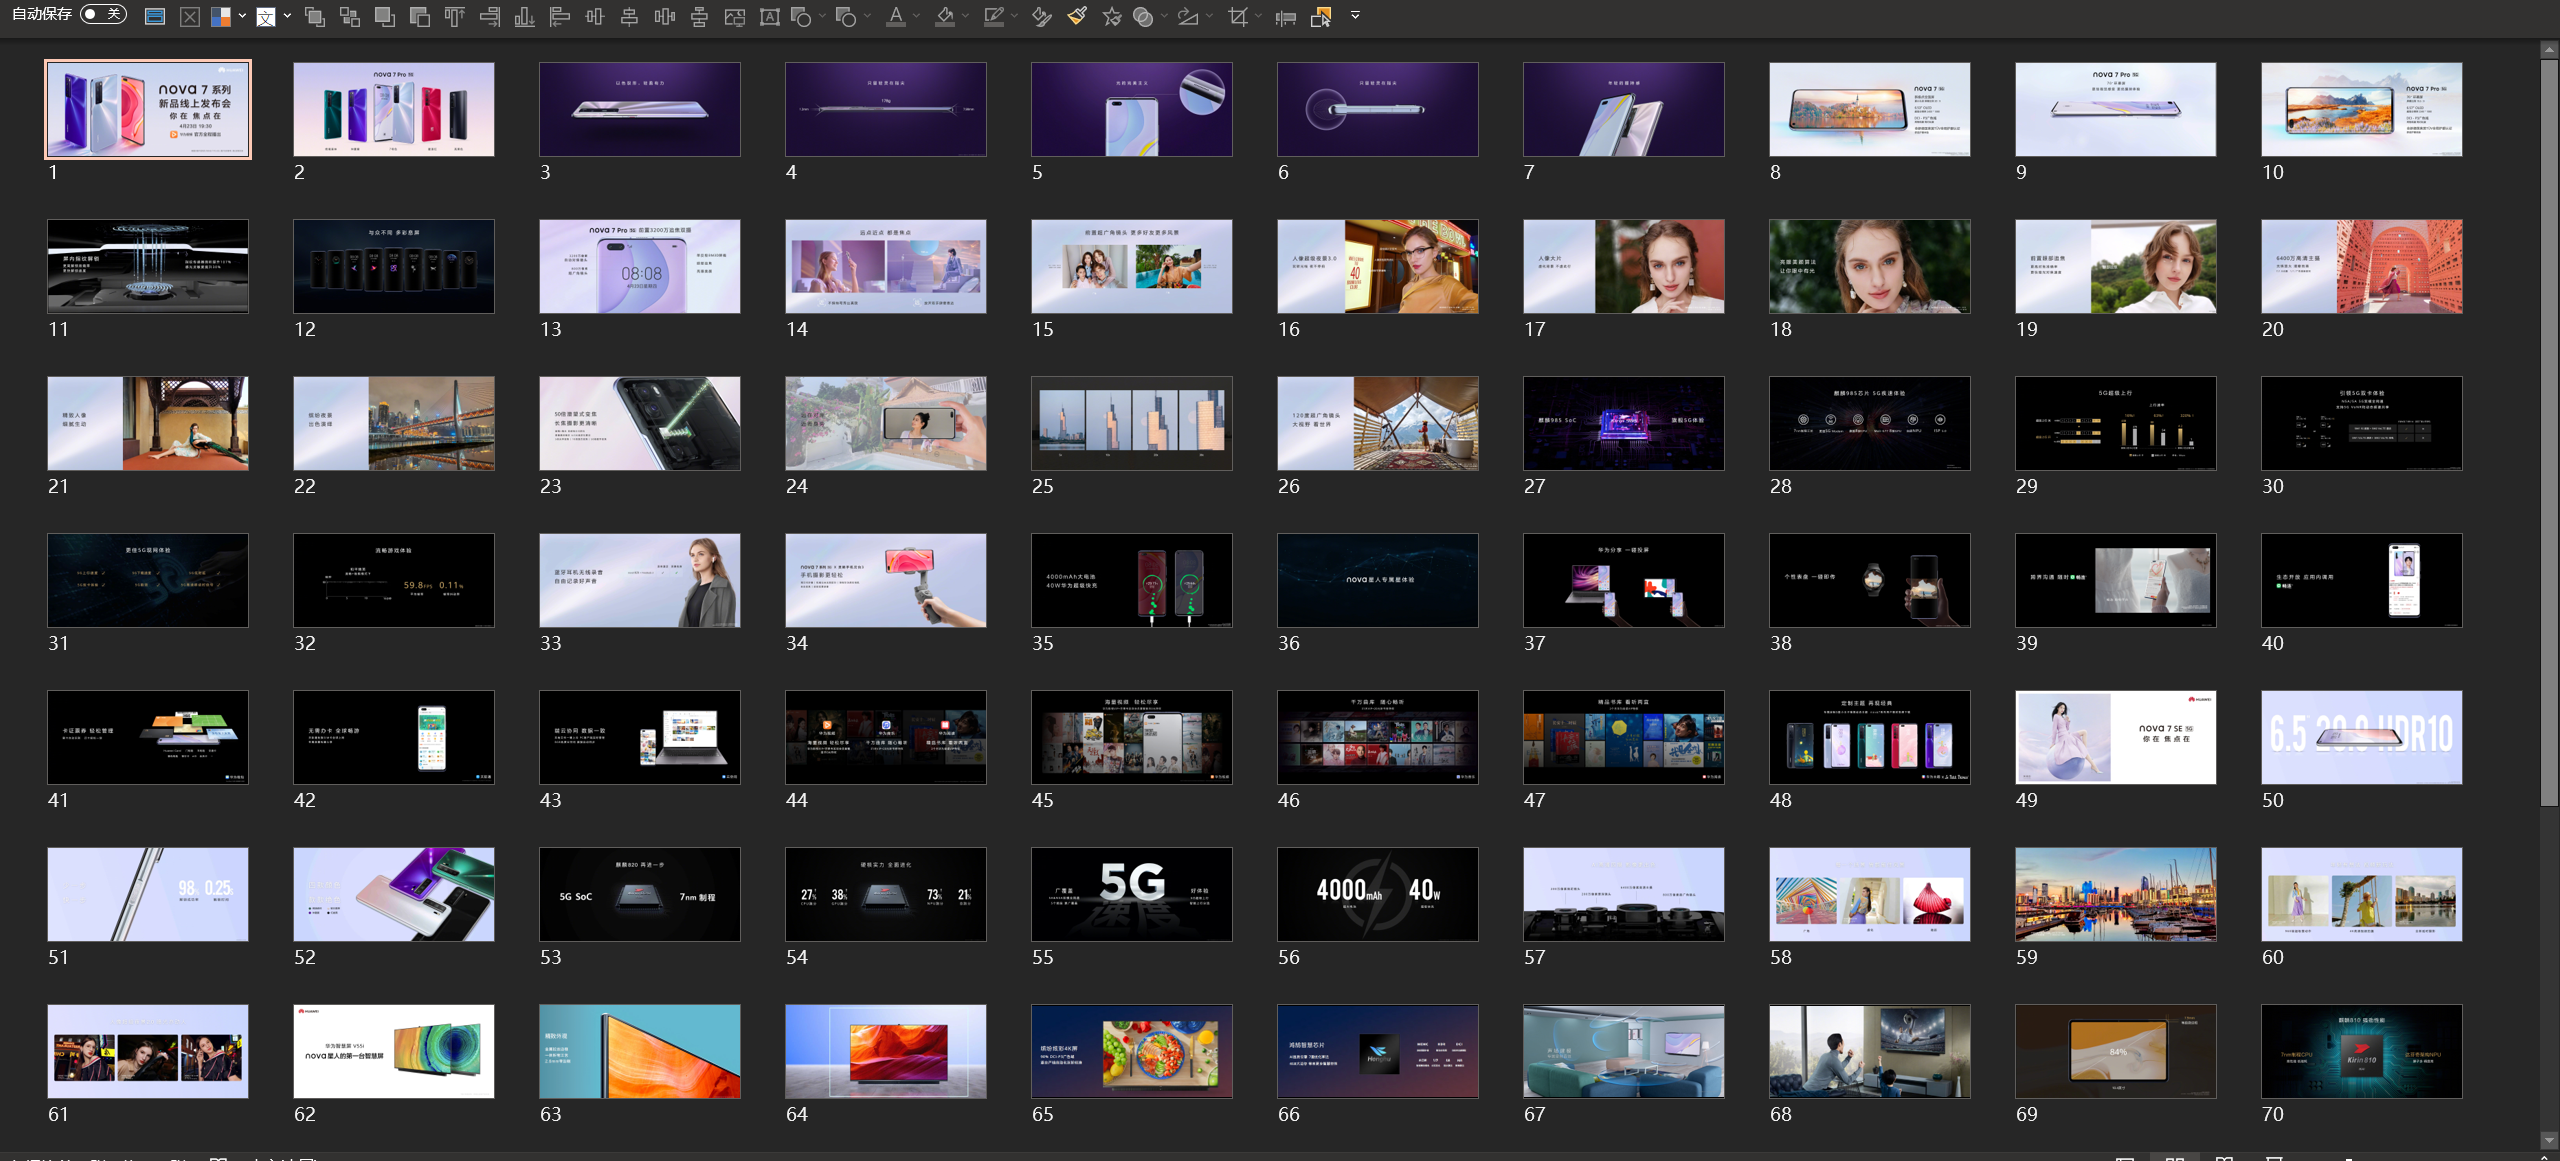
Task: Select slide 55 with large 5G text
Action: pos(1132,894)
